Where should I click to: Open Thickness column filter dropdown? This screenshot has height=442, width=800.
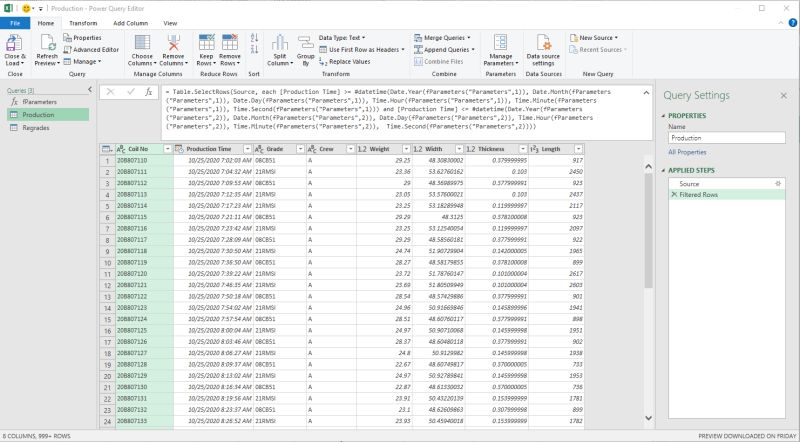click(x=522, y=149)
